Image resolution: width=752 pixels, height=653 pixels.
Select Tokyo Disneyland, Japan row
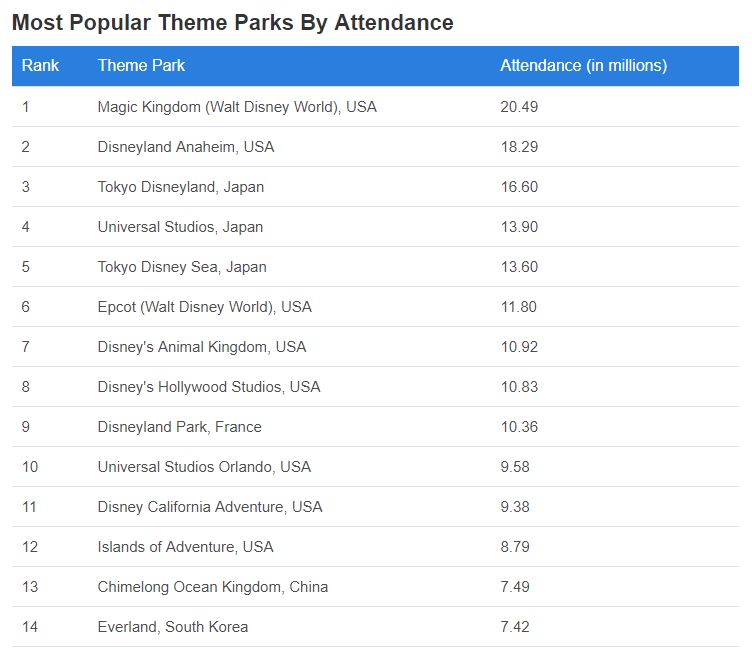pyautogui.click(x=375, y=187)
